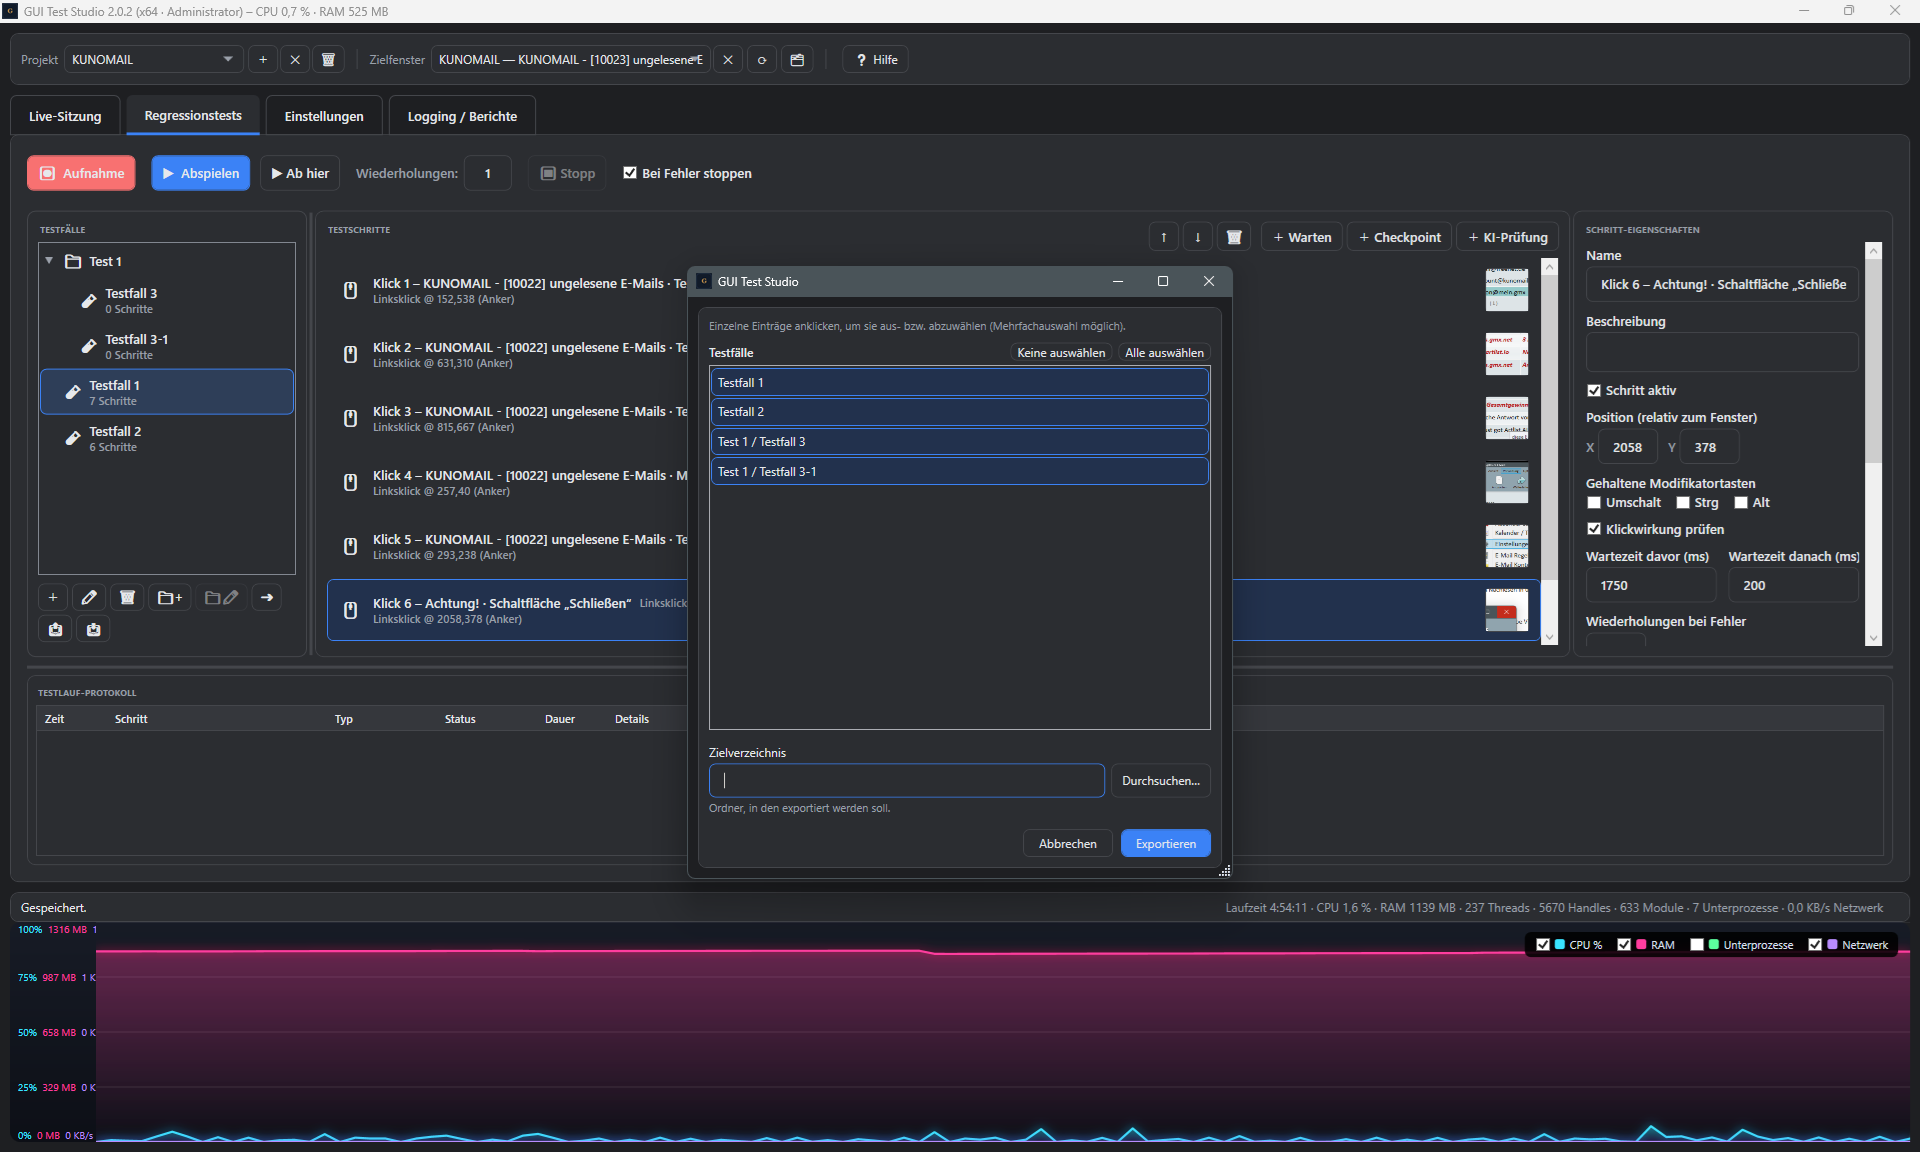This screenshot has height=1152, width=1920.
Task: Delete selected test case with trash icon
Action: point(127,598)
